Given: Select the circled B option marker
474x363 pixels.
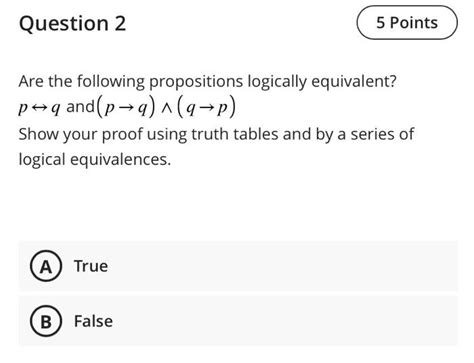Looking at the screenshot, I should coord(46,321).
